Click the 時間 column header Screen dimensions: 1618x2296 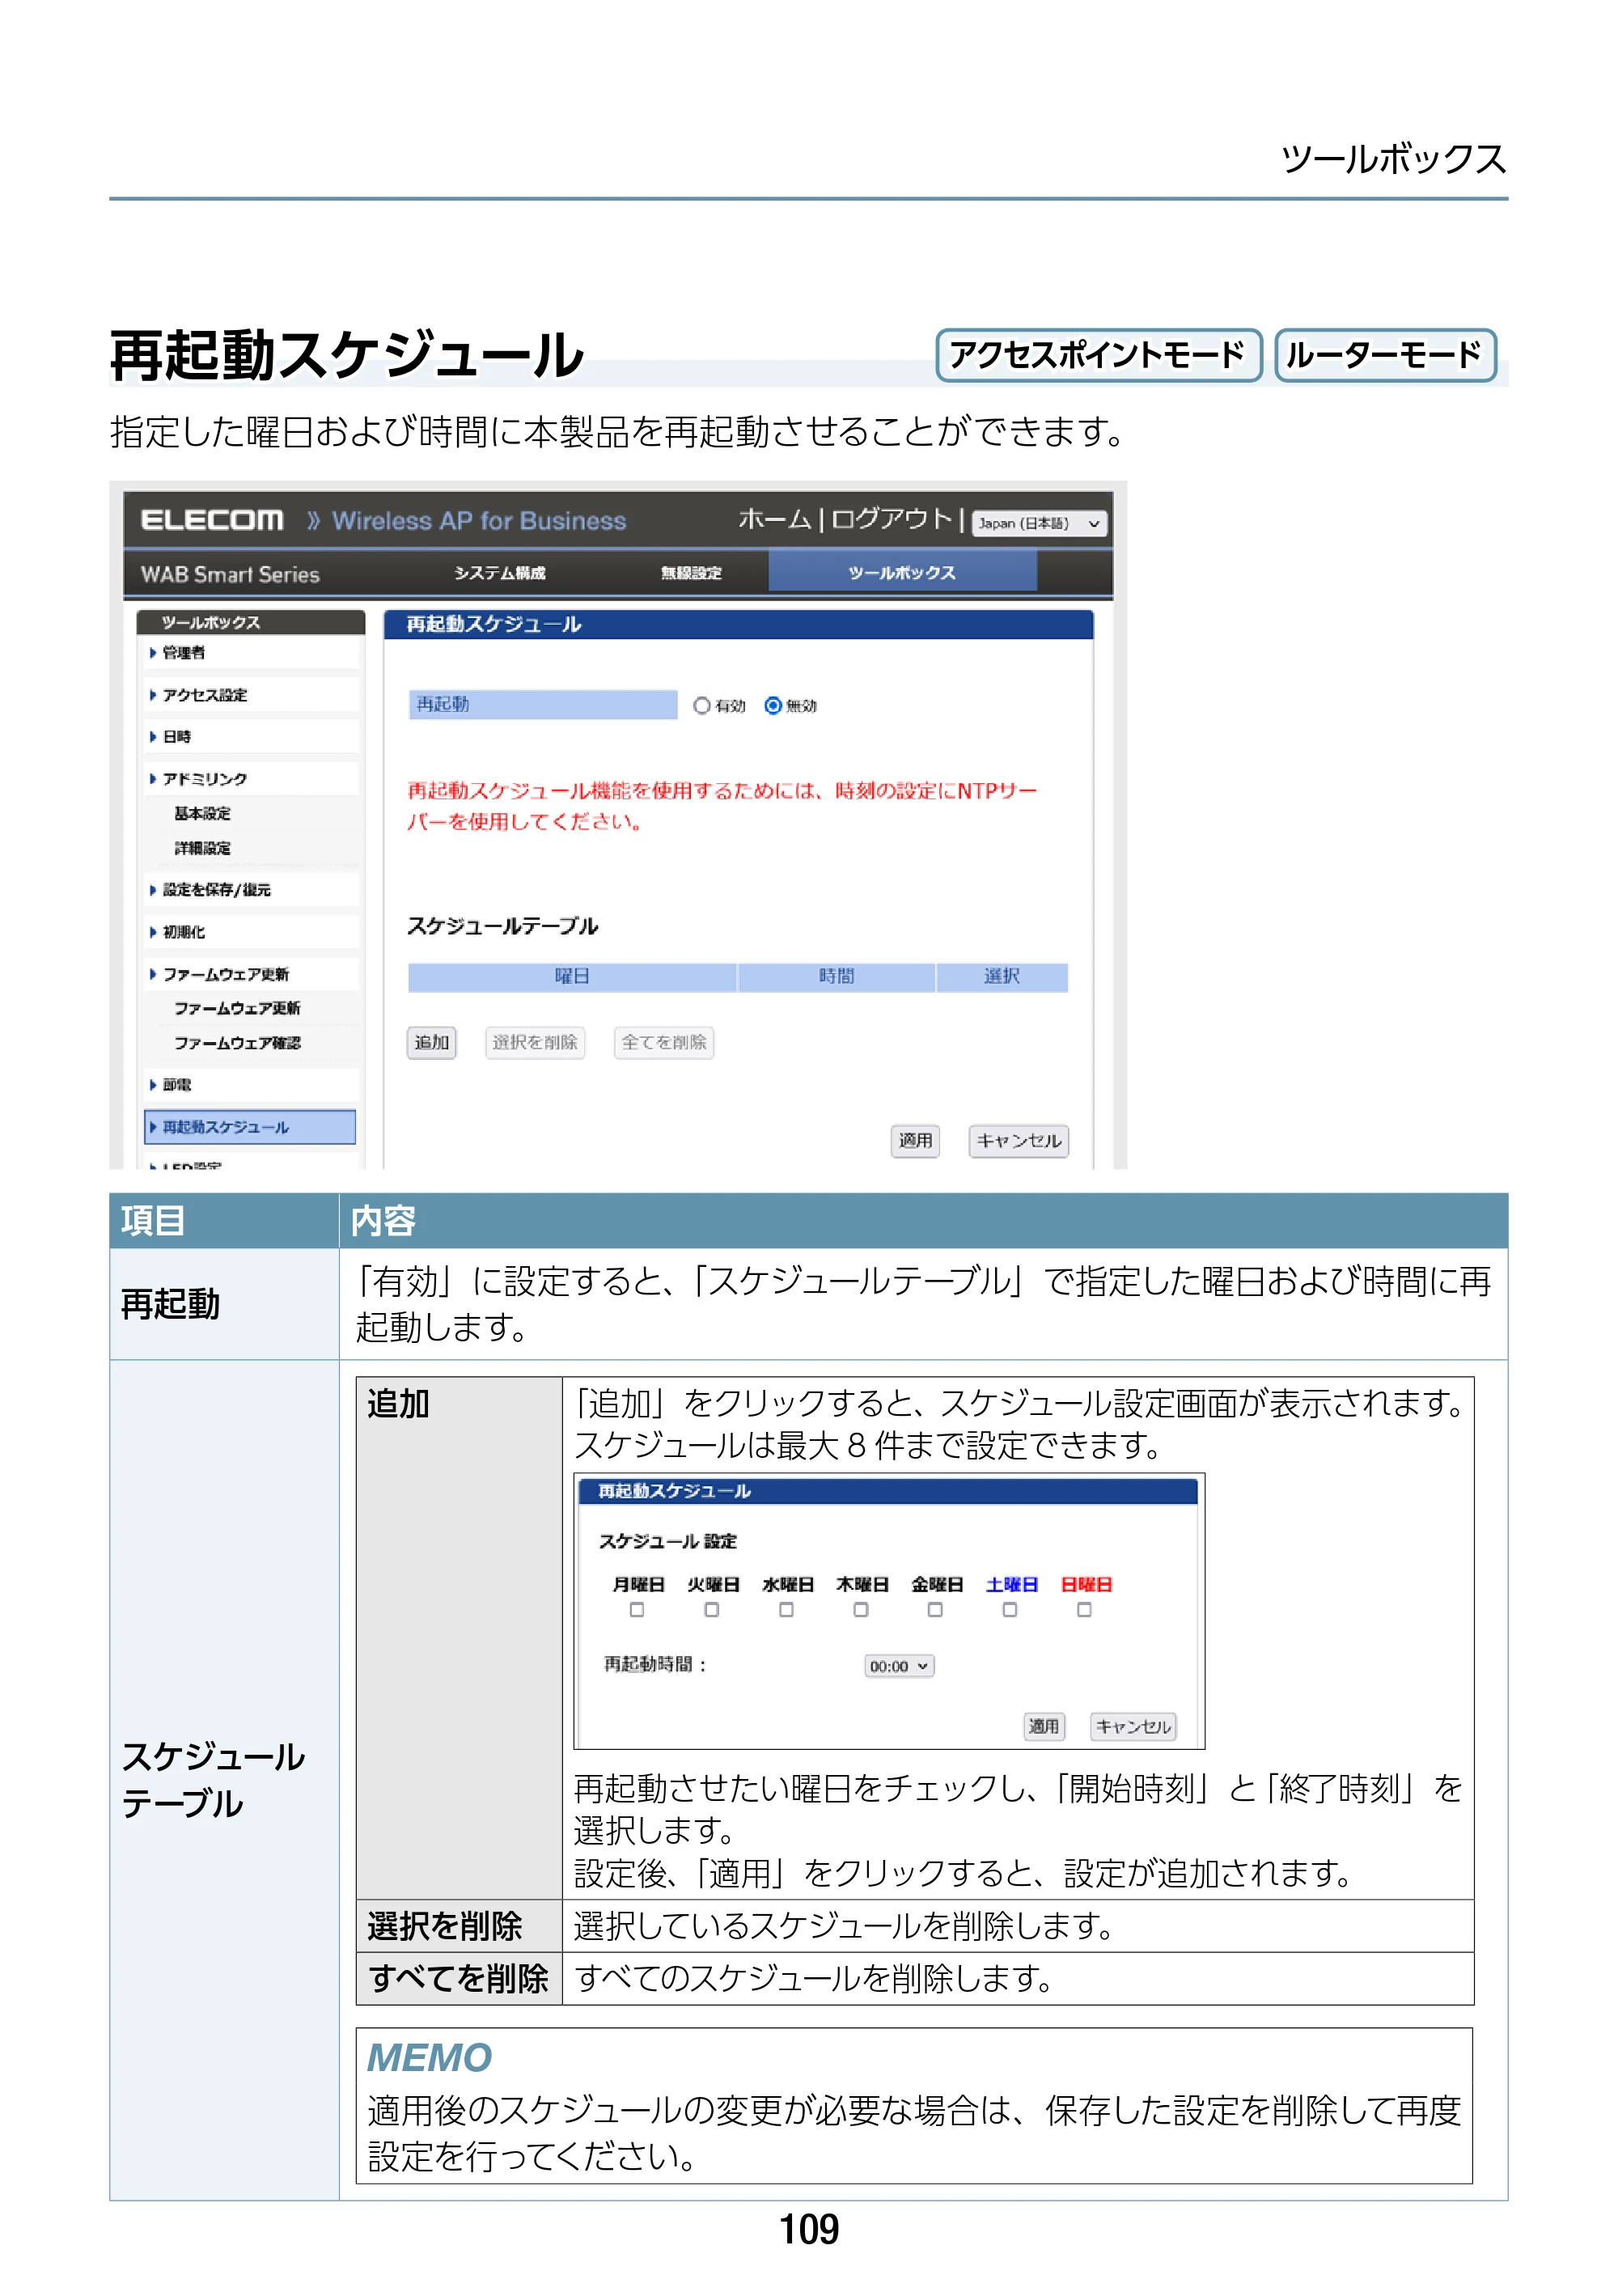[837, 977]
